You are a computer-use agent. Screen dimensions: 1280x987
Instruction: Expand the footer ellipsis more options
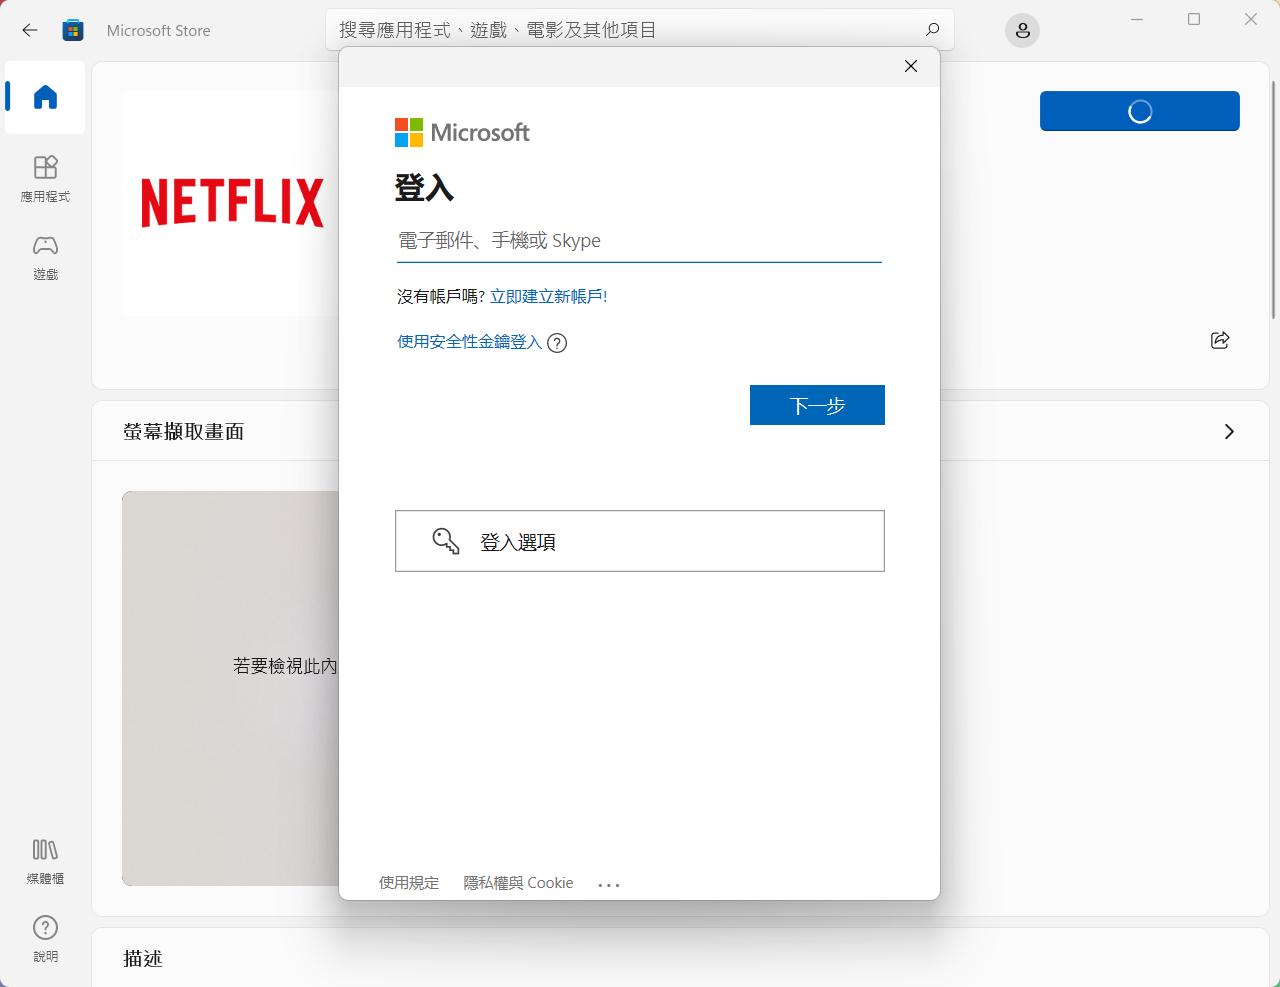608,885
